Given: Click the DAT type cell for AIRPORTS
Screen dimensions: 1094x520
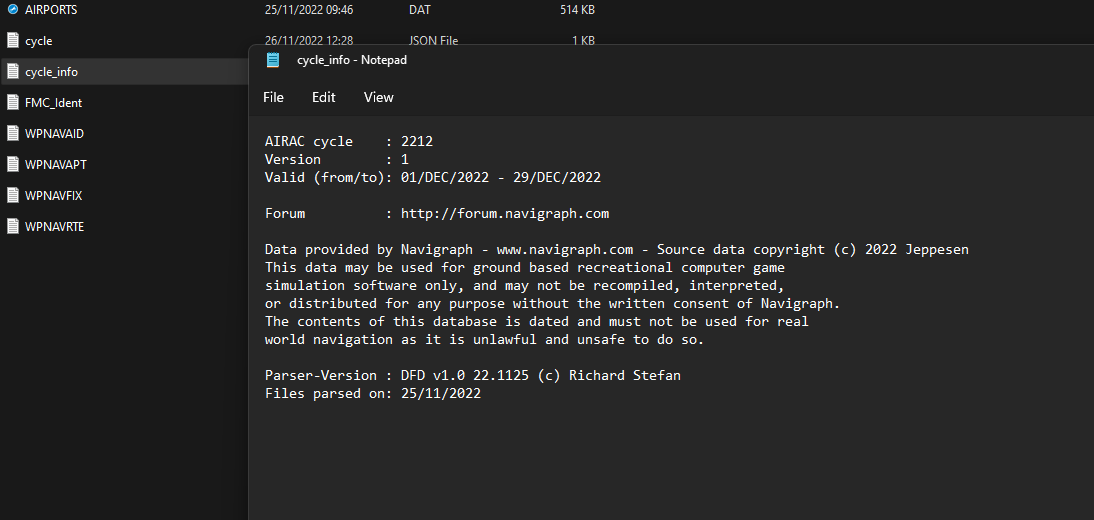Looking at the screenshot, I should point(420,9).
